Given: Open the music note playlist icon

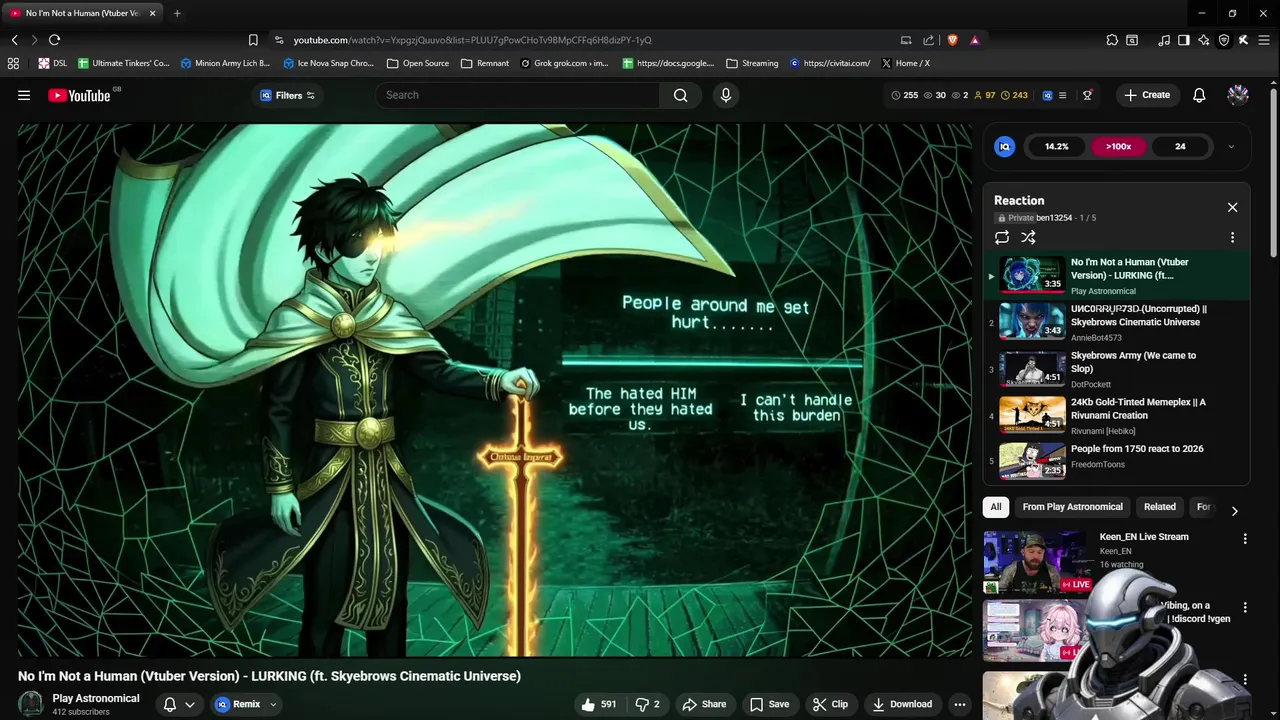Looking at the screenshot, I should (x=1164, y=40).
